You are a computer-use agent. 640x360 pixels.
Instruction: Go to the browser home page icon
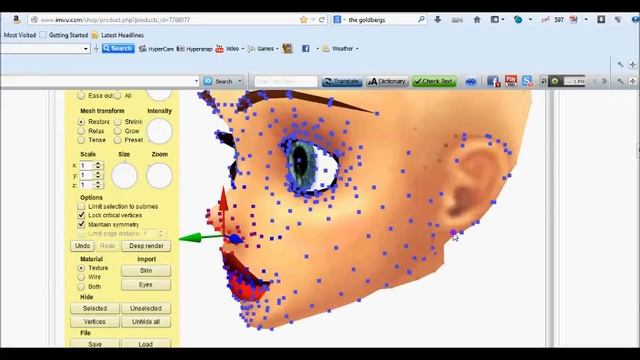pos(477,19)
